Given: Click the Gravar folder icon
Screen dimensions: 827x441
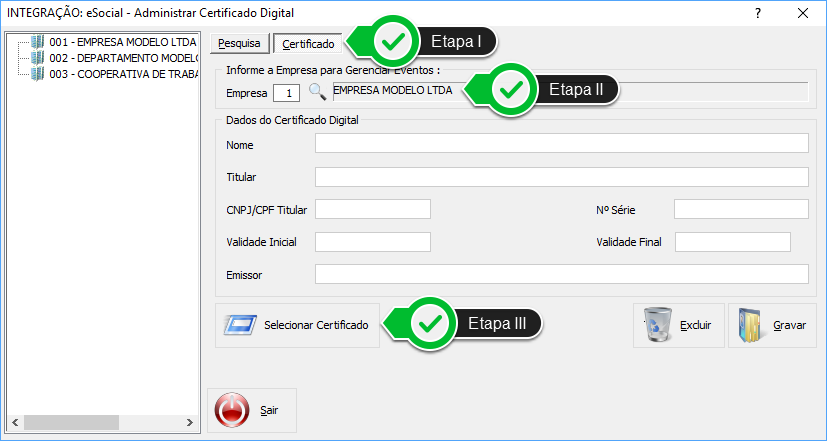Looking at the screenshot, I should [x=751, y=325].
